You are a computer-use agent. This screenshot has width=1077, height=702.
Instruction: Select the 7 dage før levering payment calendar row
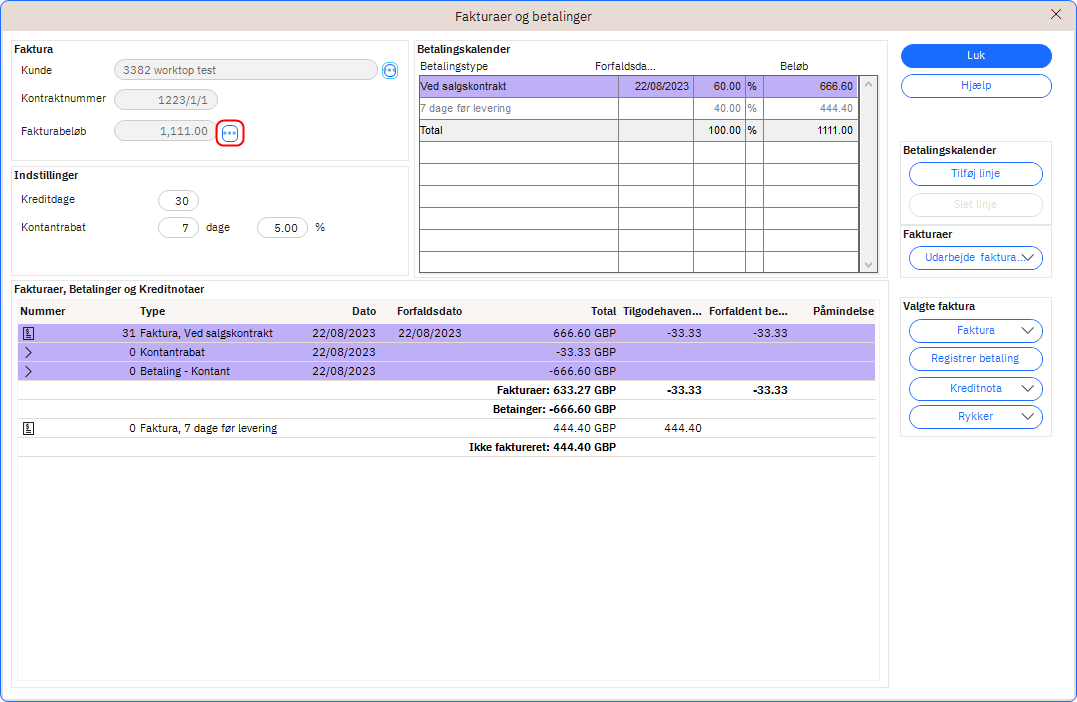coord(517,109)
